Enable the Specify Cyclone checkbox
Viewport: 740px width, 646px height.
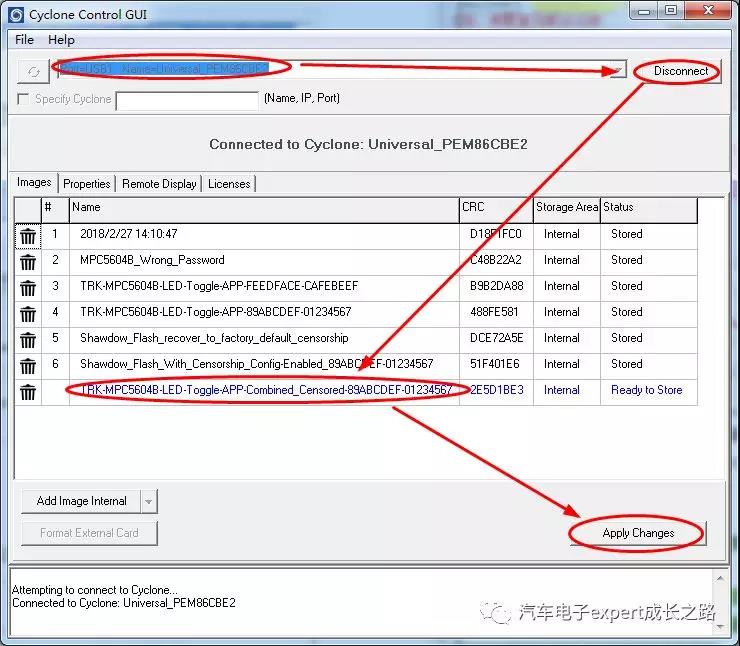pos(24,99)
